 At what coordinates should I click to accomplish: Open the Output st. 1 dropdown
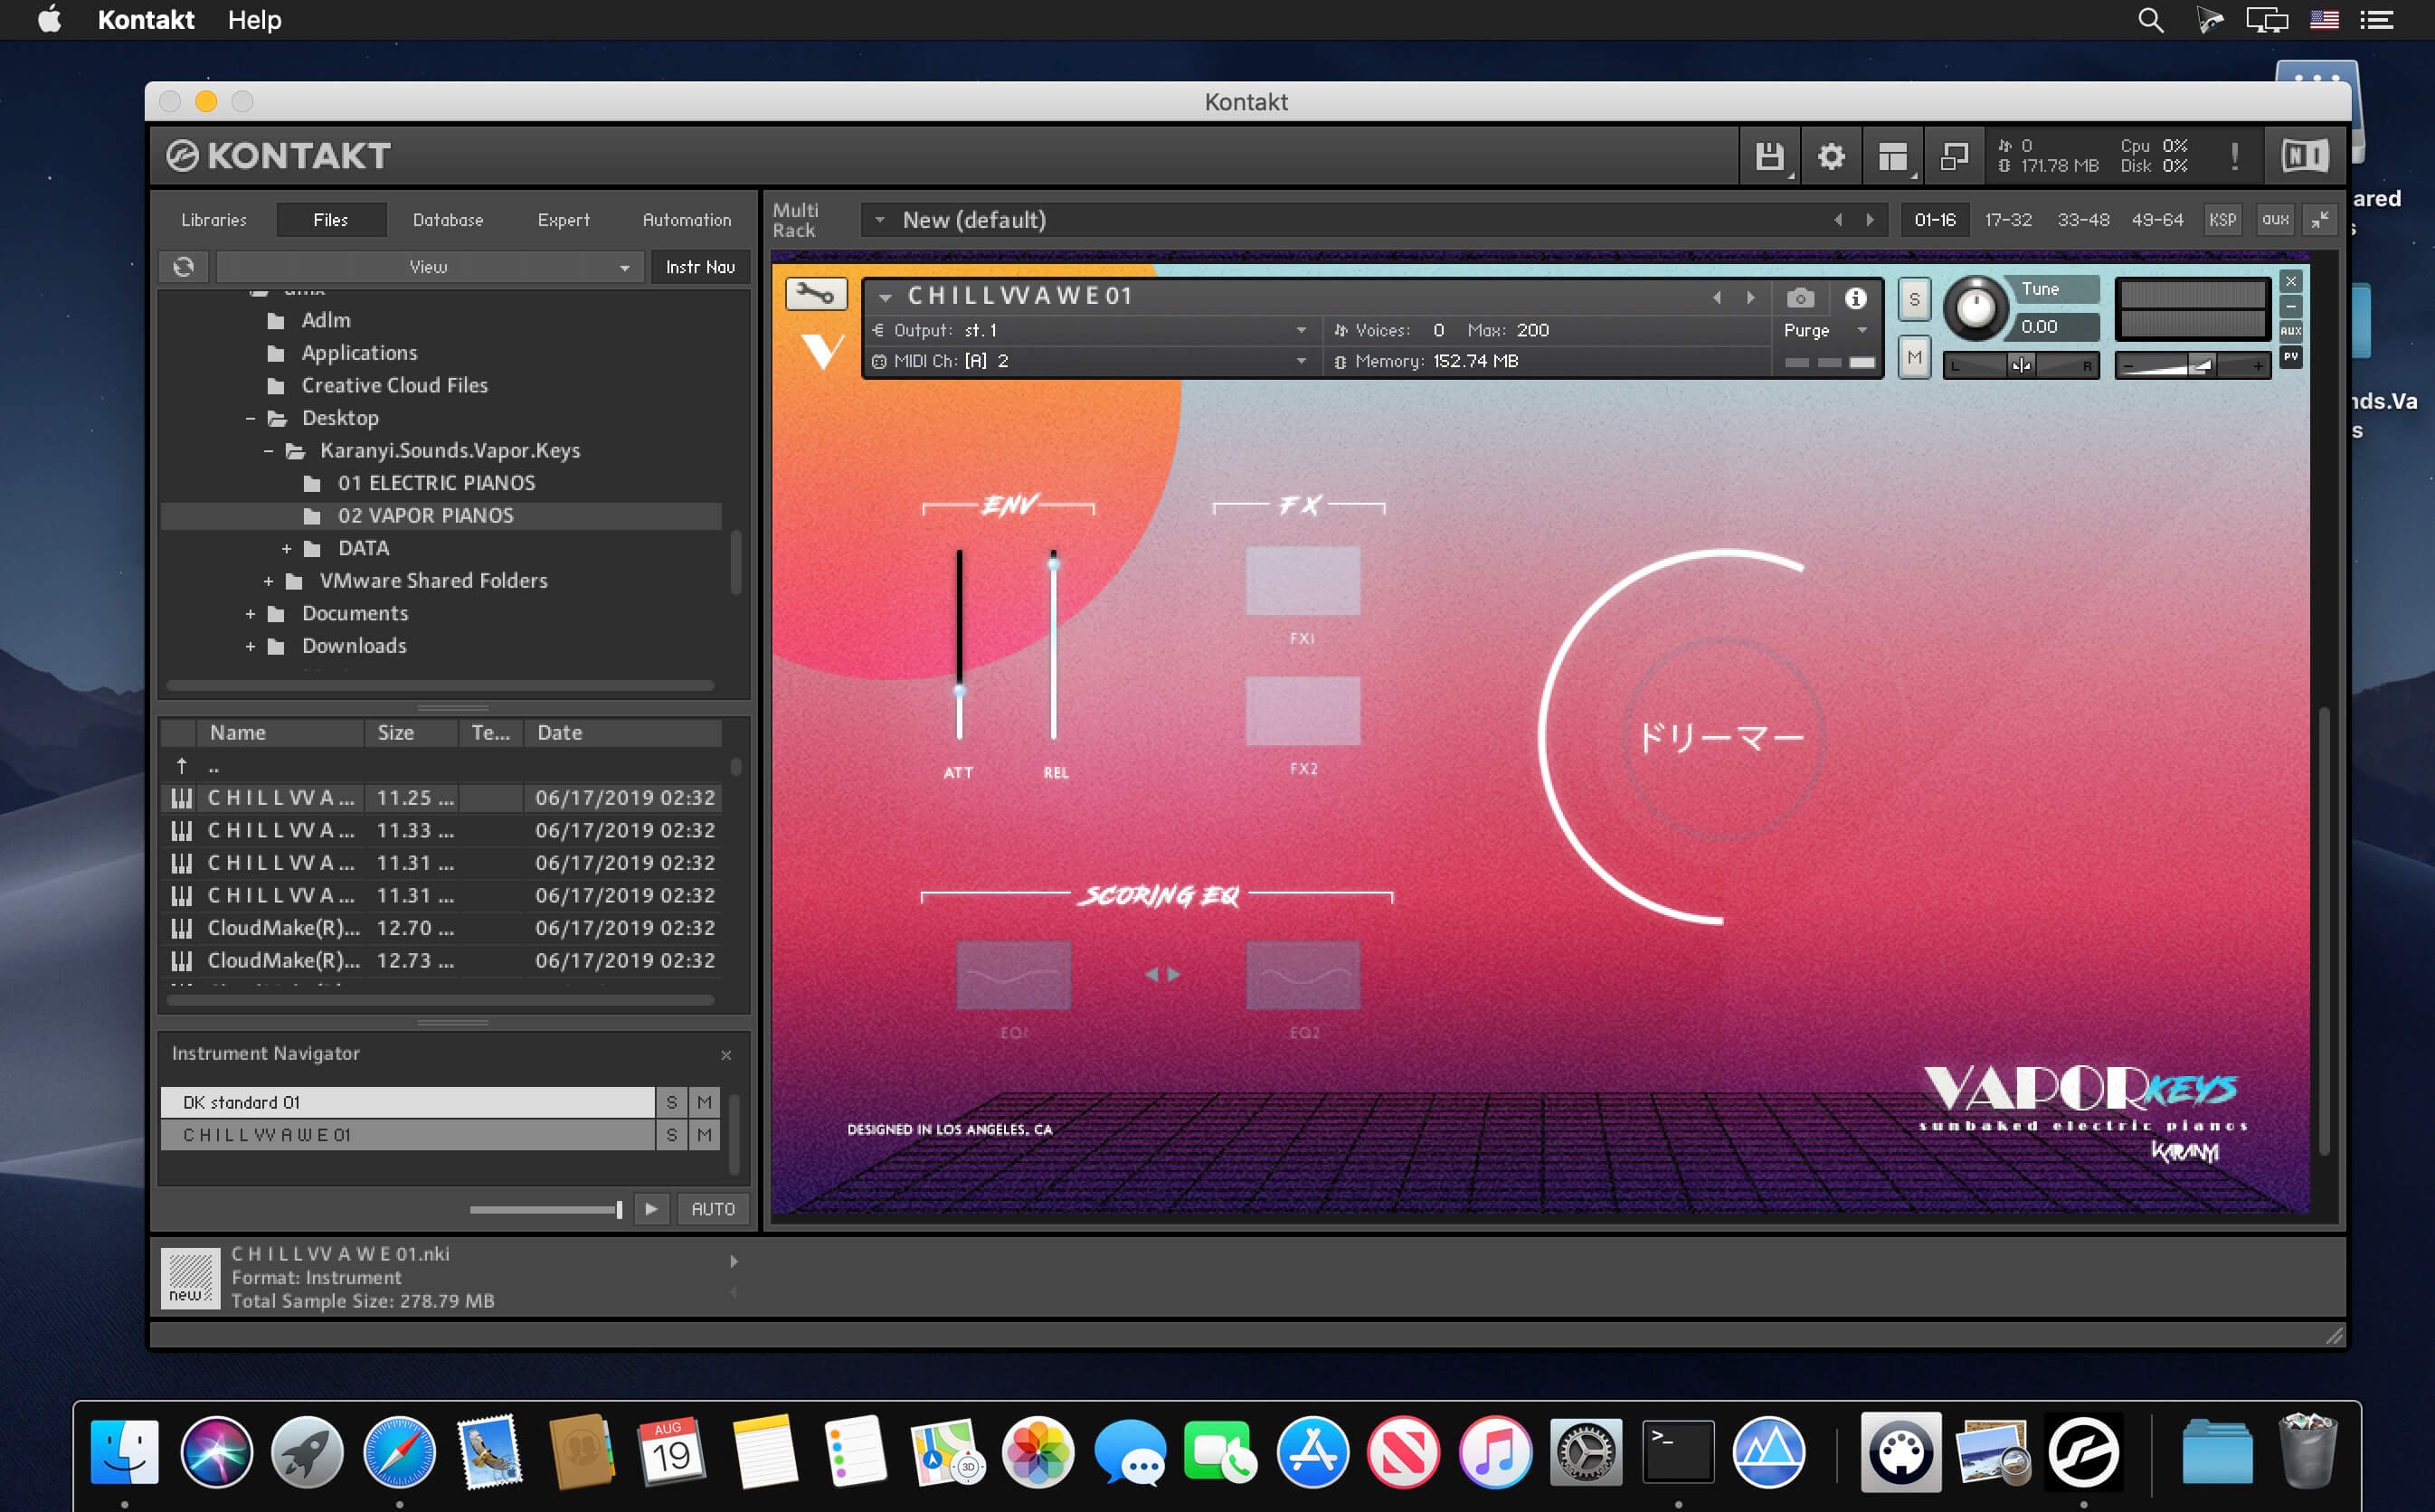[x=1091, y=330]
